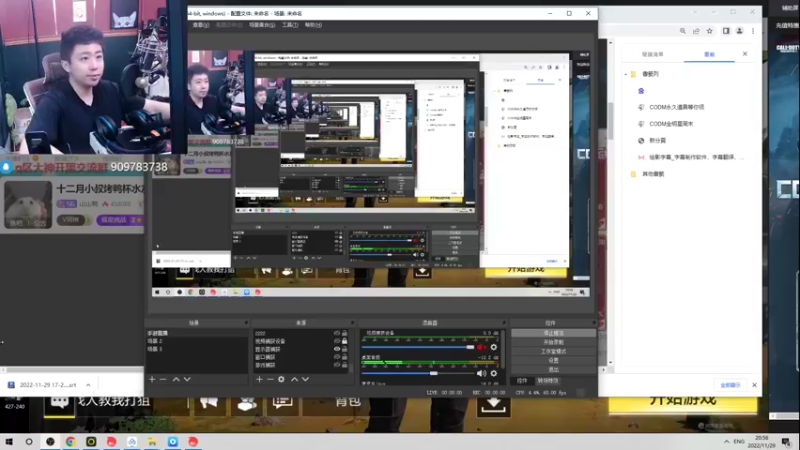The height and width of the screenshot is (450, 800).
Task: Open mixer dock popout icon
Action: point(504,323)
